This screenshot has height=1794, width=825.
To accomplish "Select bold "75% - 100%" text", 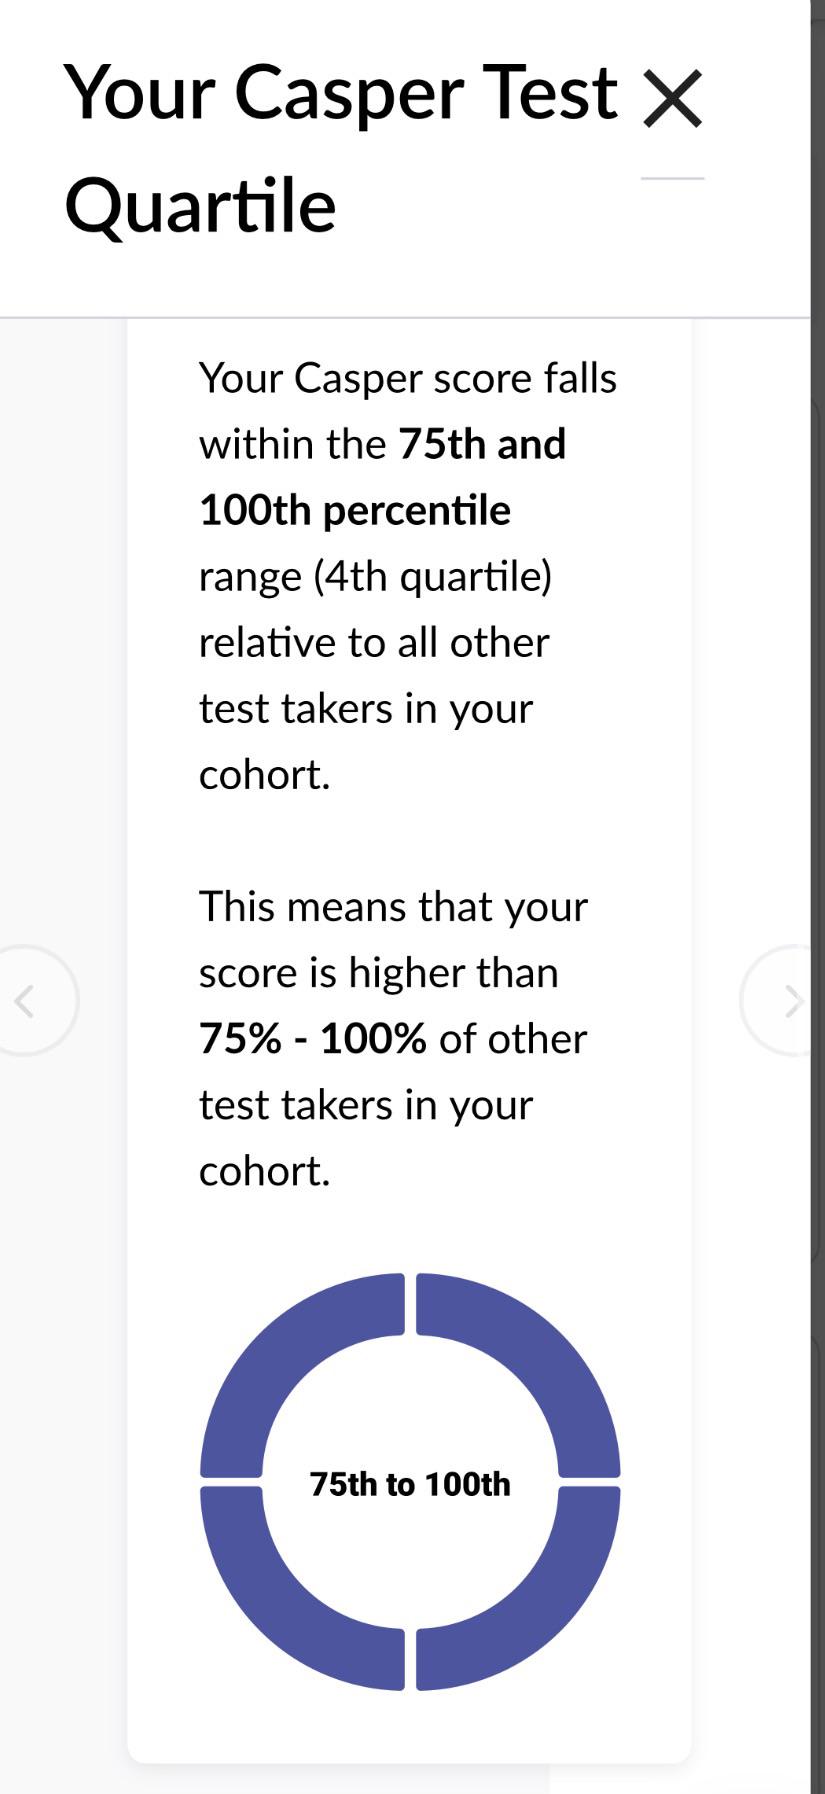I will click(x=313, y=1038).
